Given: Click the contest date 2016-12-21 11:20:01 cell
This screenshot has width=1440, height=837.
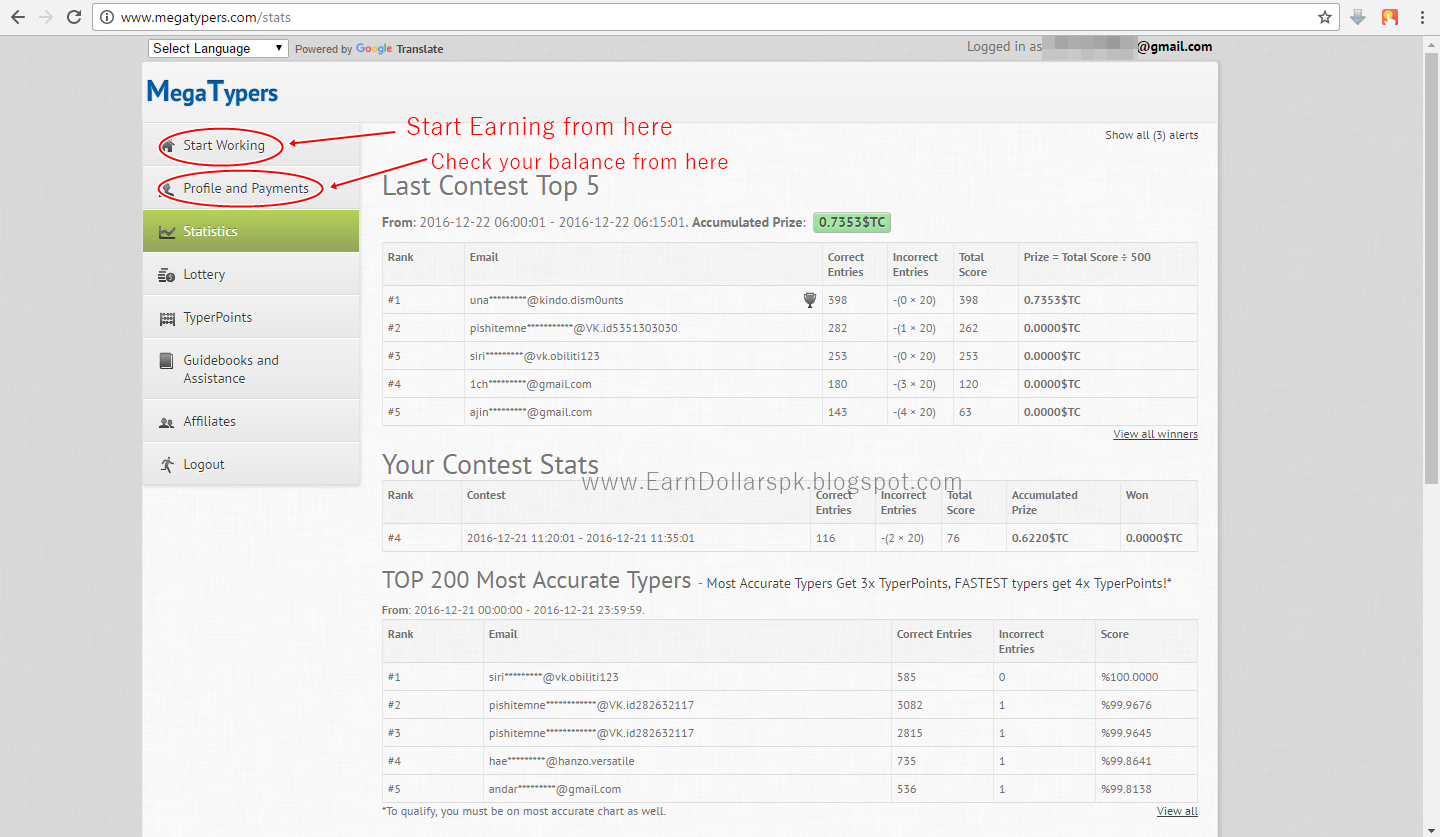Looking at the screenshot, I should (x=580, y=538).
